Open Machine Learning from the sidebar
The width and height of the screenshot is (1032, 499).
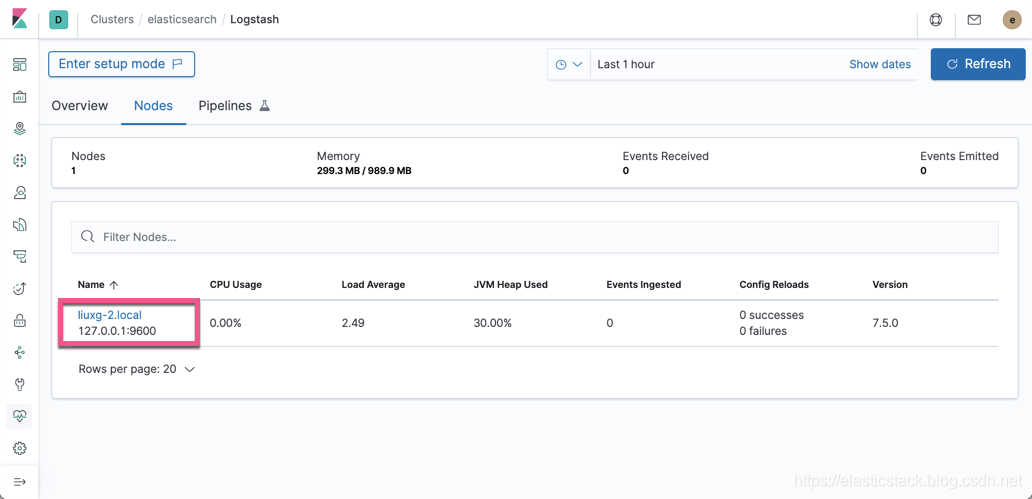20,160
